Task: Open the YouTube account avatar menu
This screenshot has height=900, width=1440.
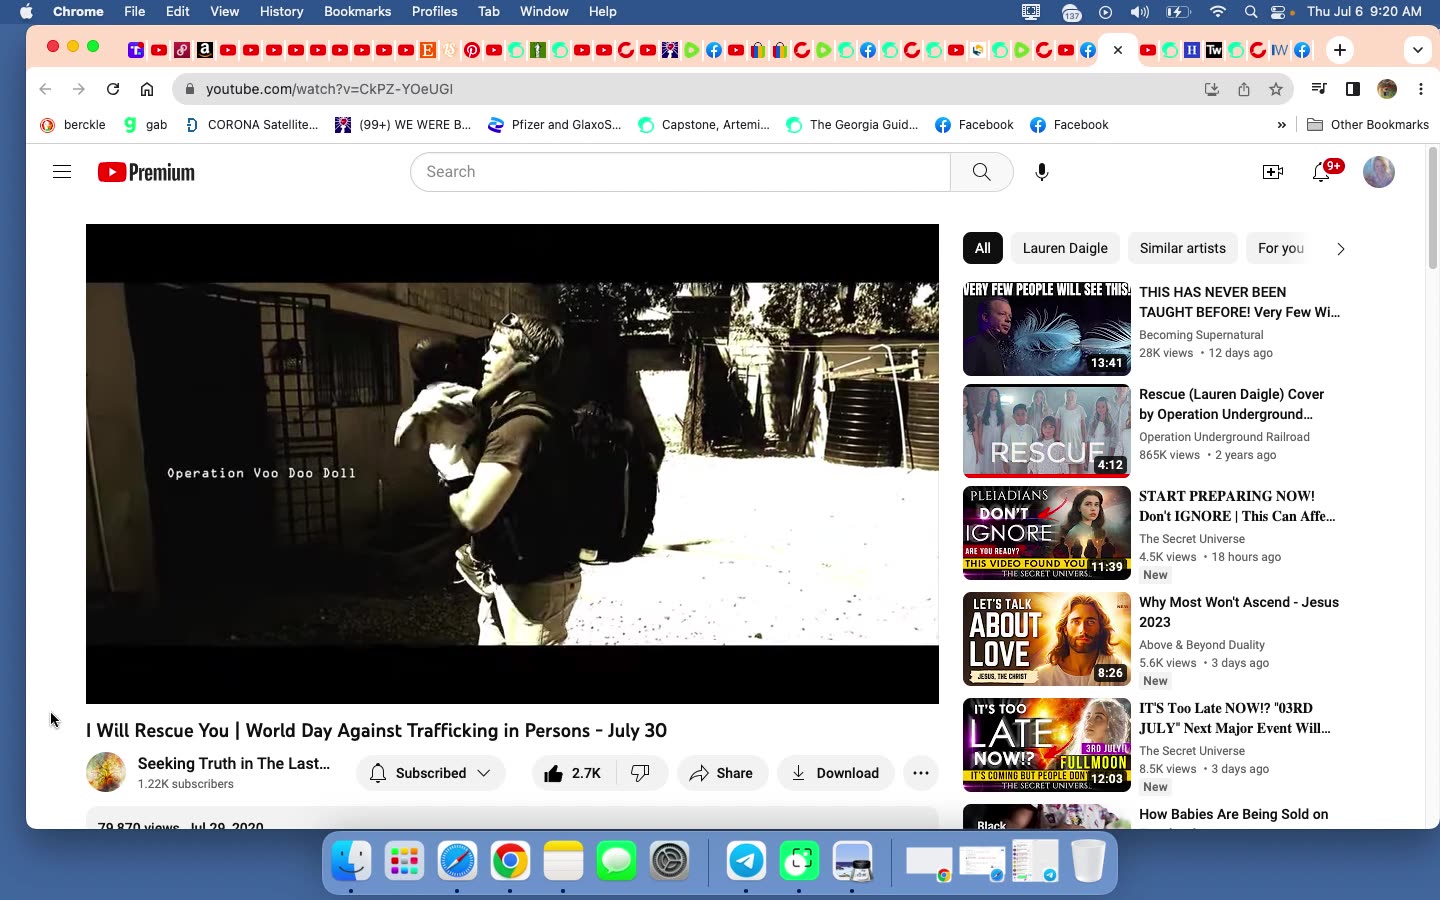Action: pos(1379,172)
